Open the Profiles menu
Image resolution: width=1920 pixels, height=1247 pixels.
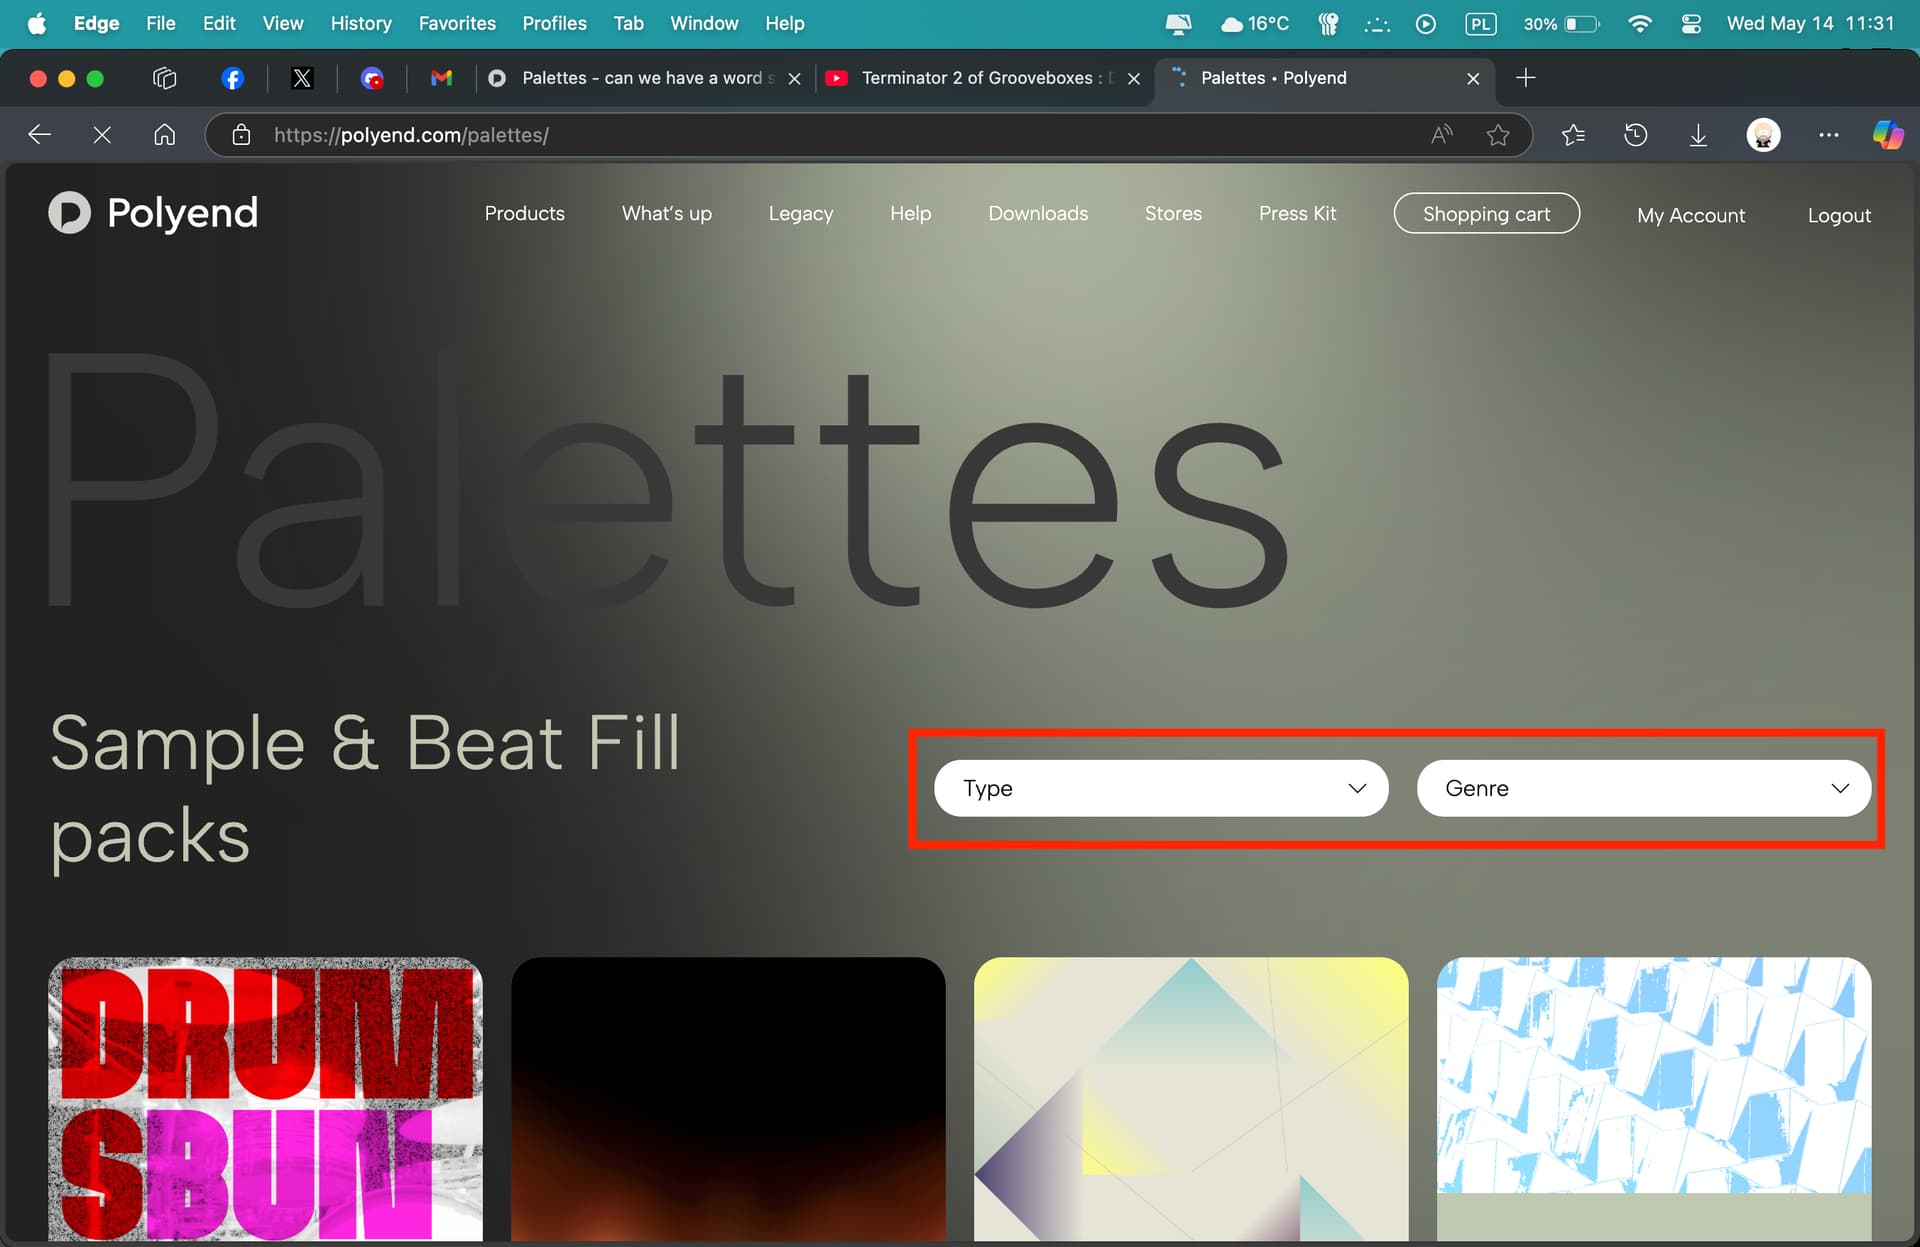click(x=554, y=23)
